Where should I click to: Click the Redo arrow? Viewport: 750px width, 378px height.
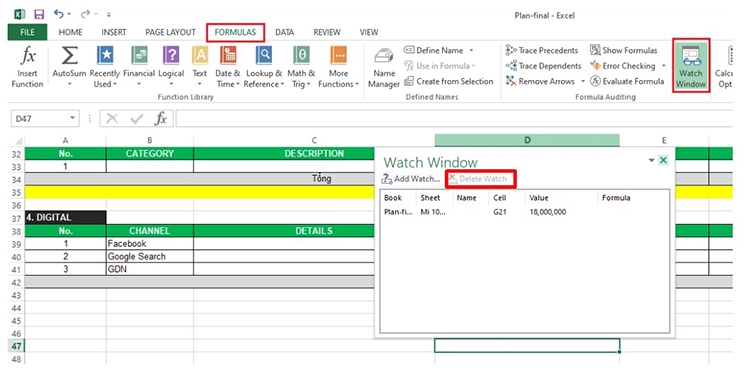click(x=85, y=14)
